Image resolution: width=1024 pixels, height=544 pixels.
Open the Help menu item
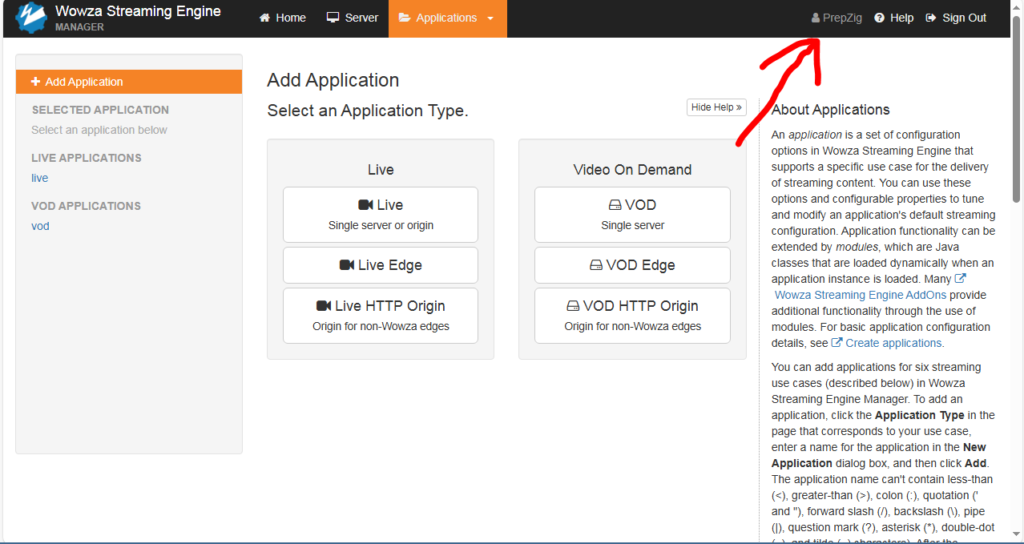[894, 18]
